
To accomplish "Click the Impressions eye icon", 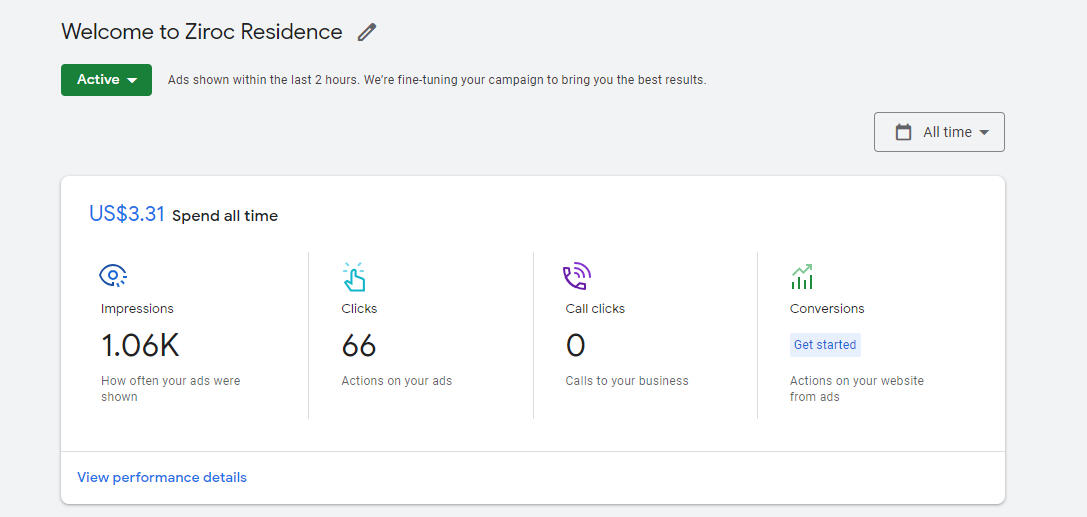I will (x=113, y=276).
